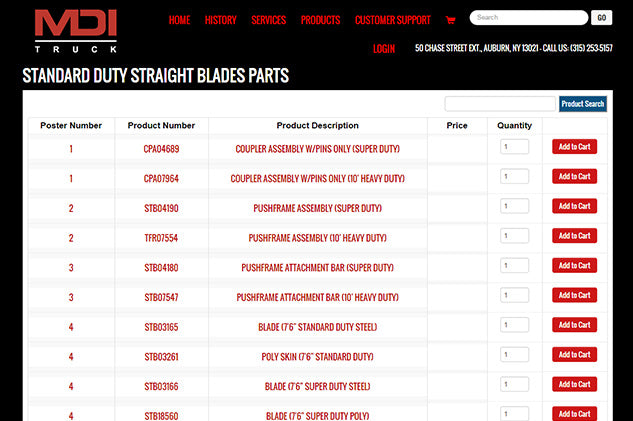Click the Login link
This screenshot has width=633, height=421.
pos(384,49)
